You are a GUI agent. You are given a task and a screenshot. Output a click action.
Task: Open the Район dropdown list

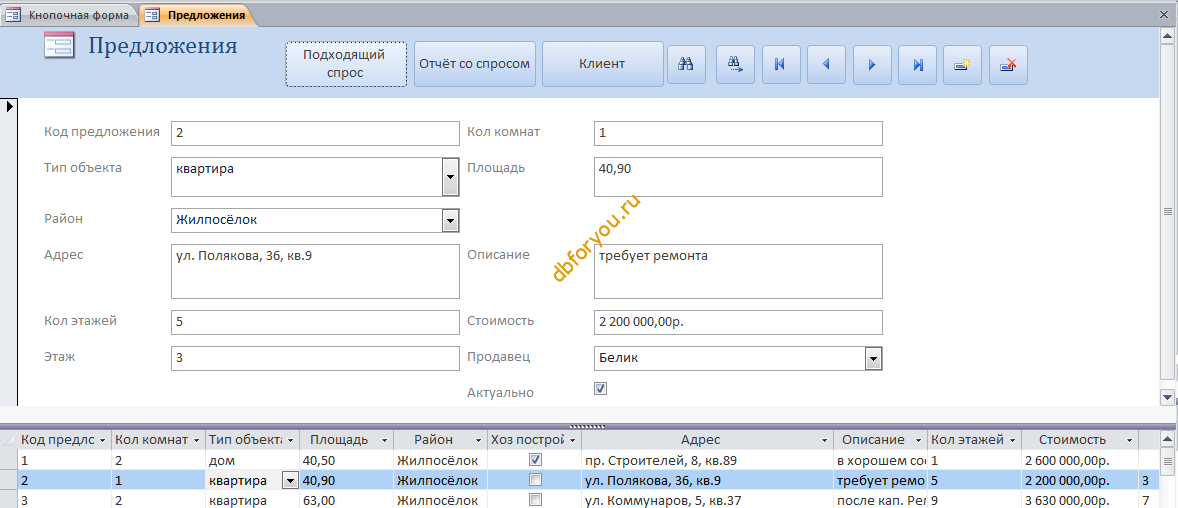coord(450,220)
